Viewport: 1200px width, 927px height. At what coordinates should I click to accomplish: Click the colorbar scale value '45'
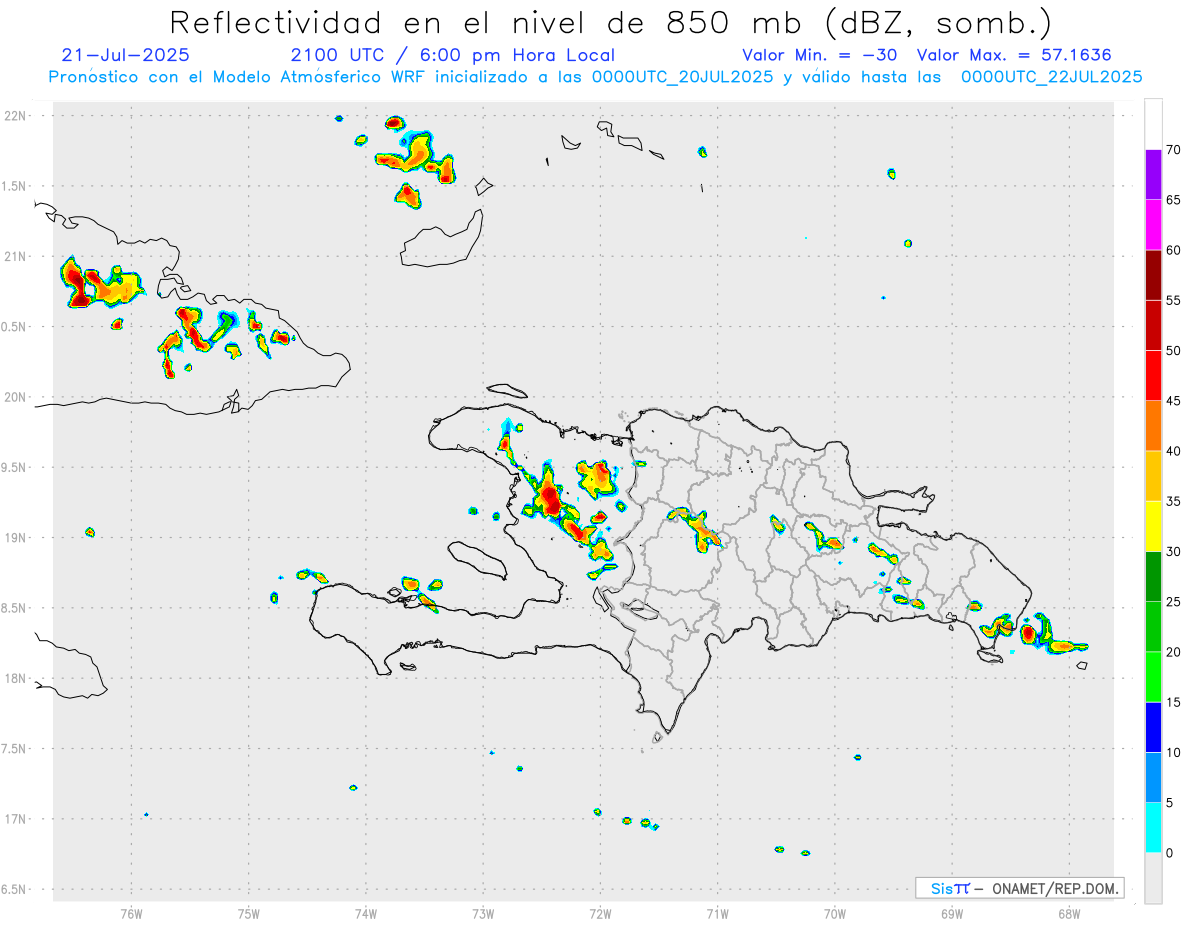click(1174, 401)
